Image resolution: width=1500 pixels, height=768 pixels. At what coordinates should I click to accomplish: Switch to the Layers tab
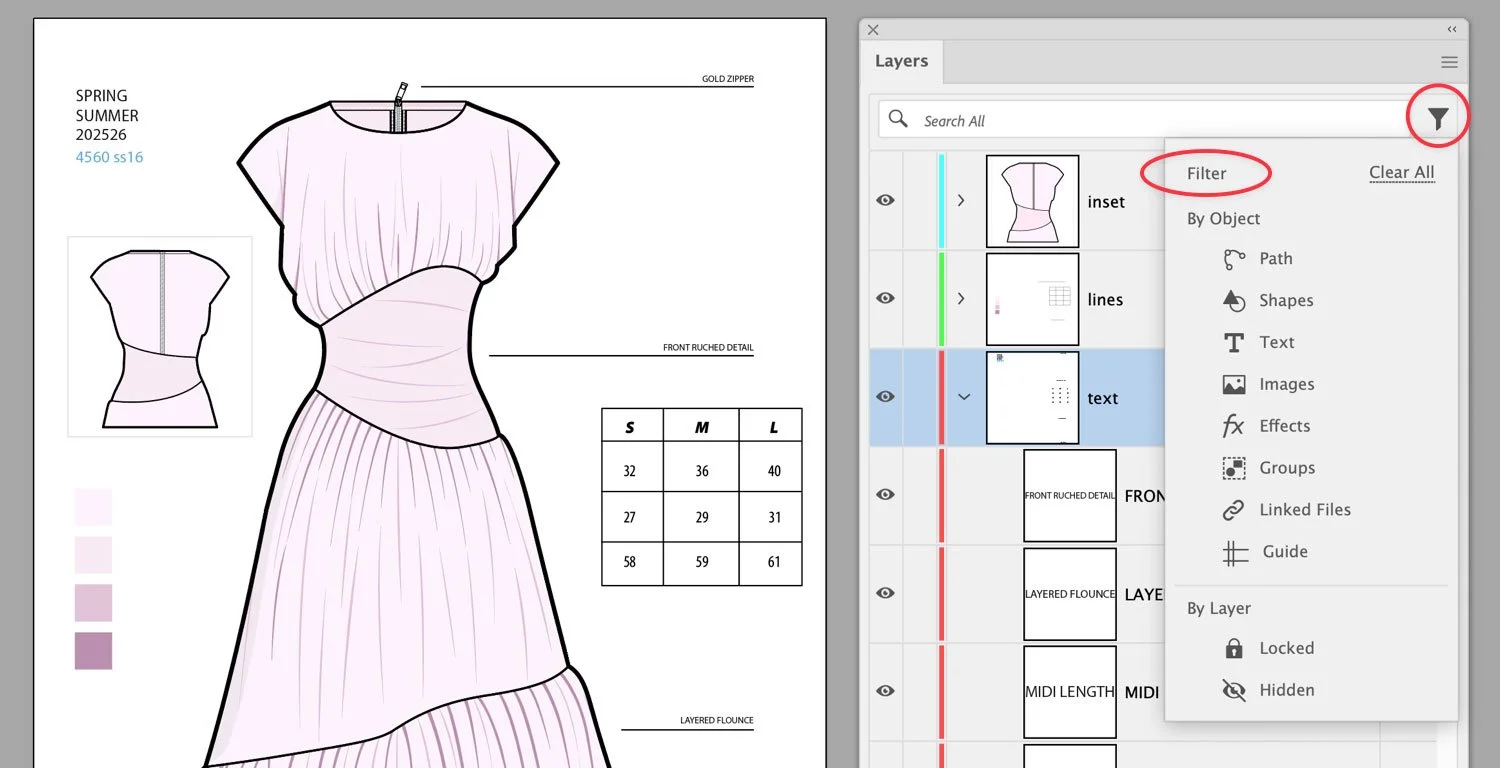(901, 61)
